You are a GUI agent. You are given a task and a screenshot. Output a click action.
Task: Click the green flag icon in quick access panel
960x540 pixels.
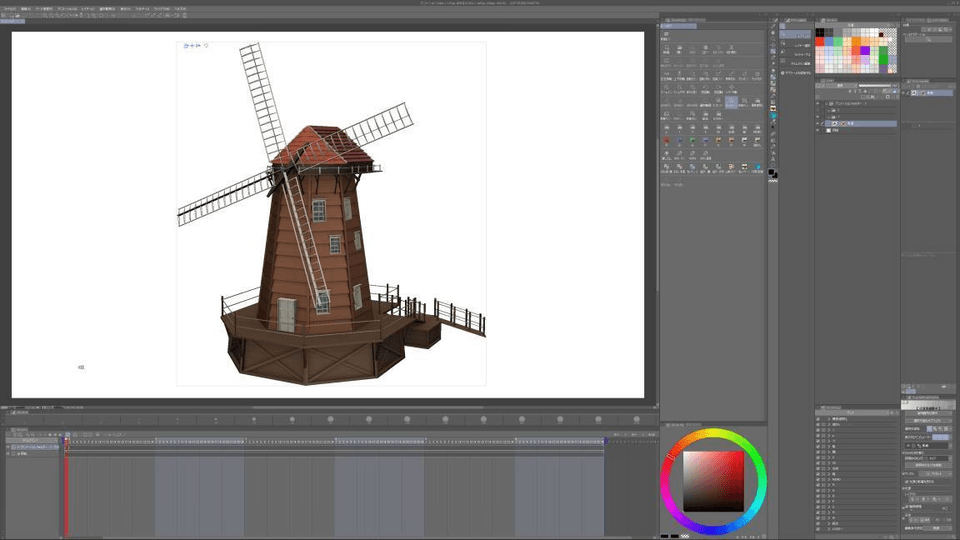pyautogui.click(x=692, y=140)
